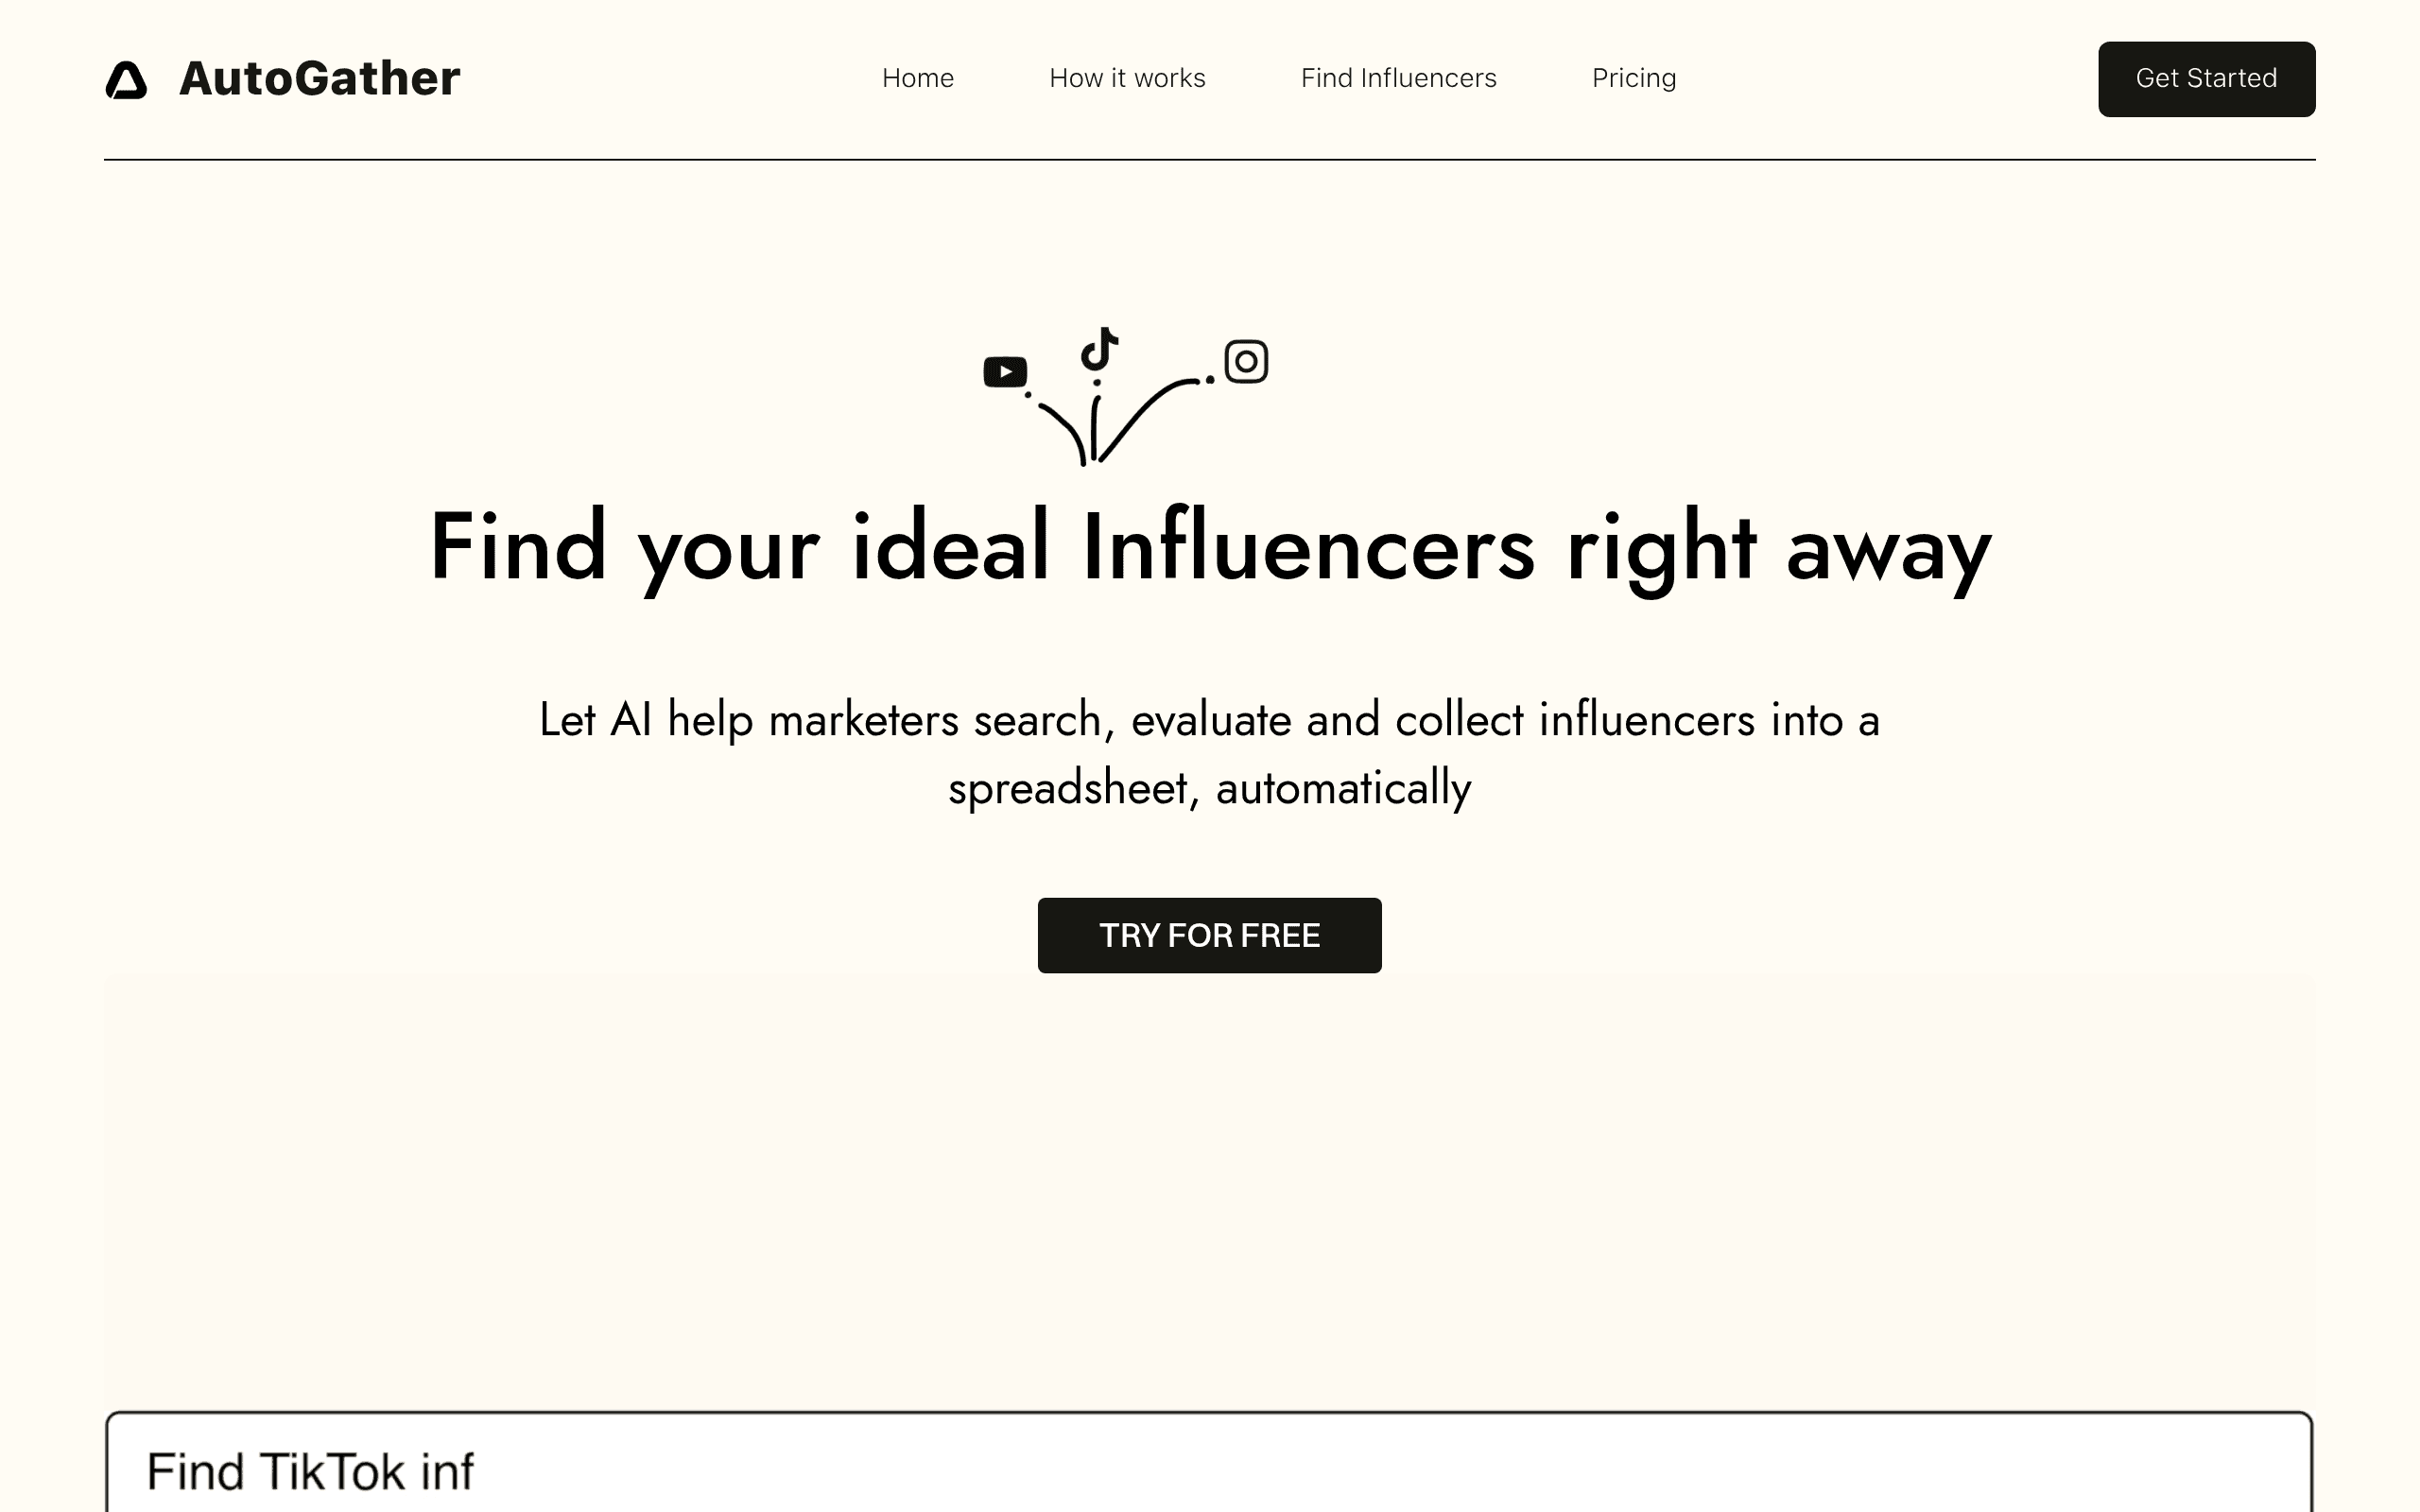Image resolution: width=2420 pixels, height=1512 pixels.
Task: Click the header divider line below navigation
Action: [1210, 159]
